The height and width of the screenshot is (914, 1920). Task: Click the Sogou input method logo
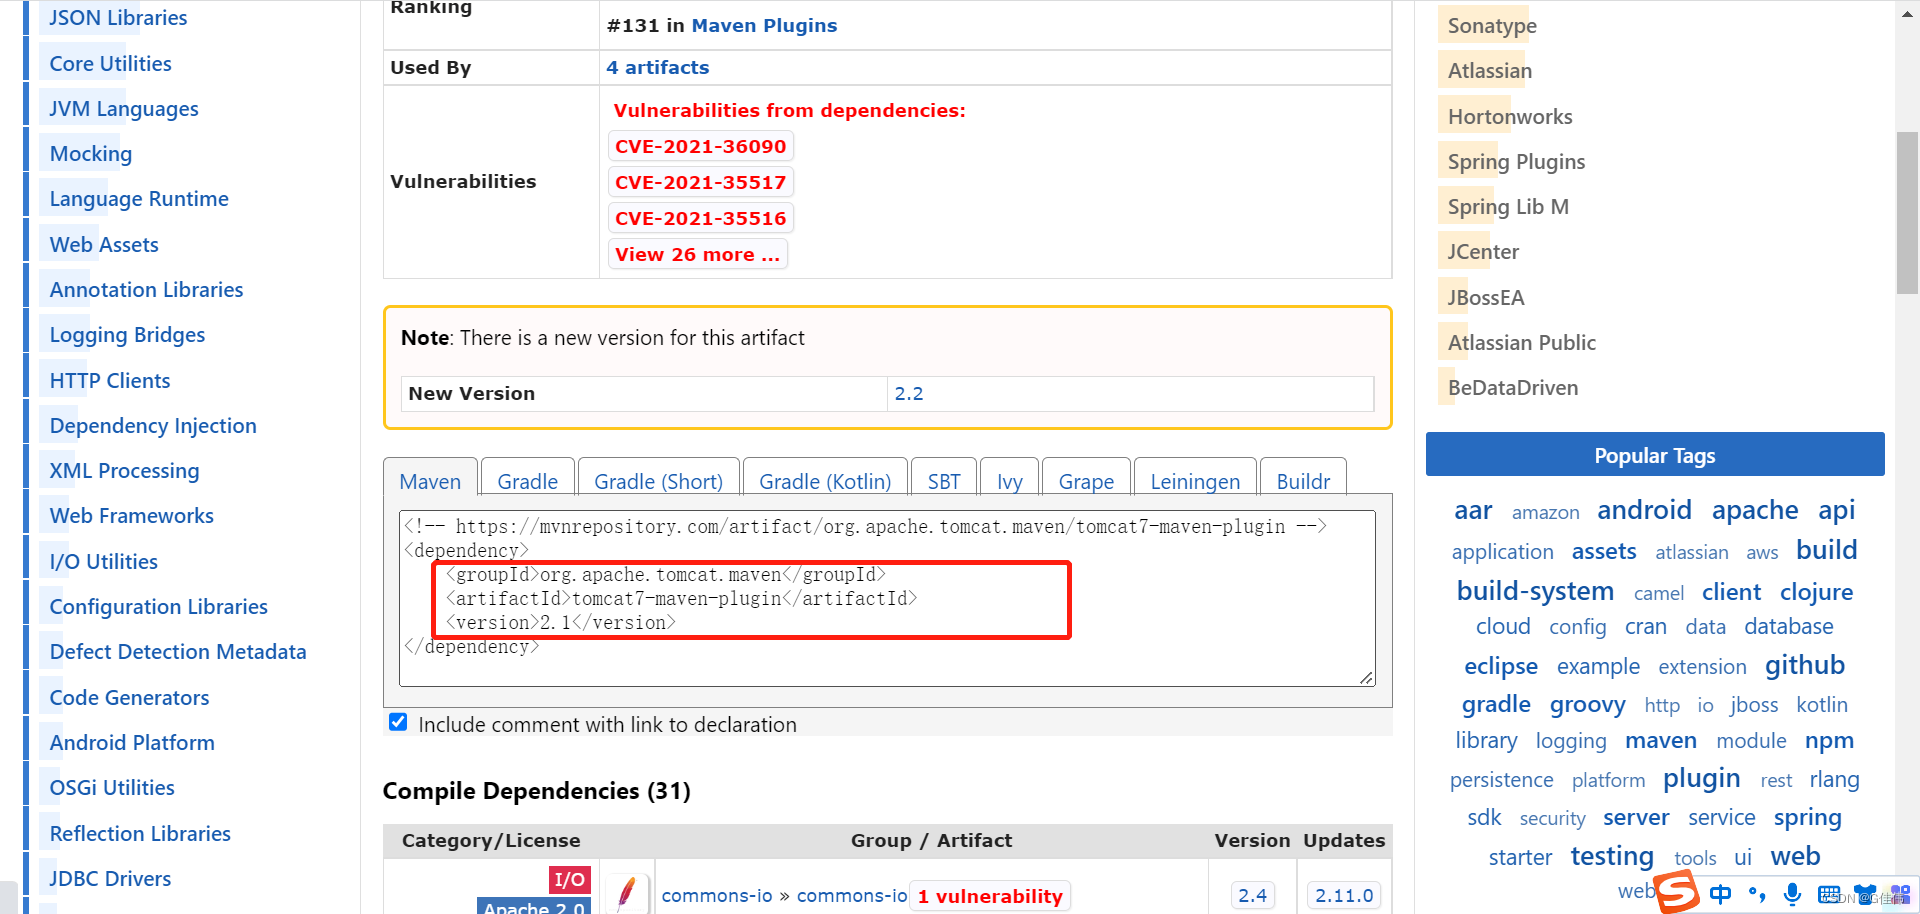click(x=1678, y=892)
